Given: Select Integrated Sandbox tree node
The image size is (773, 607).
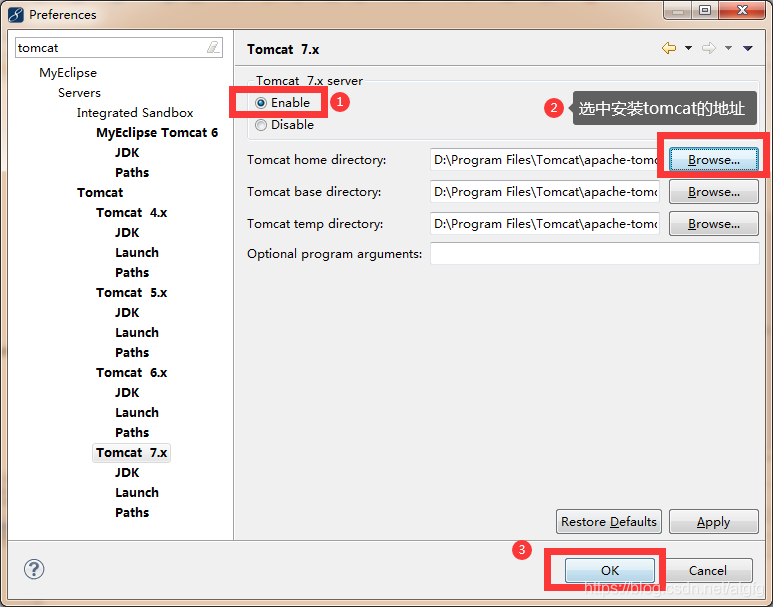Looking at the screenshot, I should tap(135, 113).
